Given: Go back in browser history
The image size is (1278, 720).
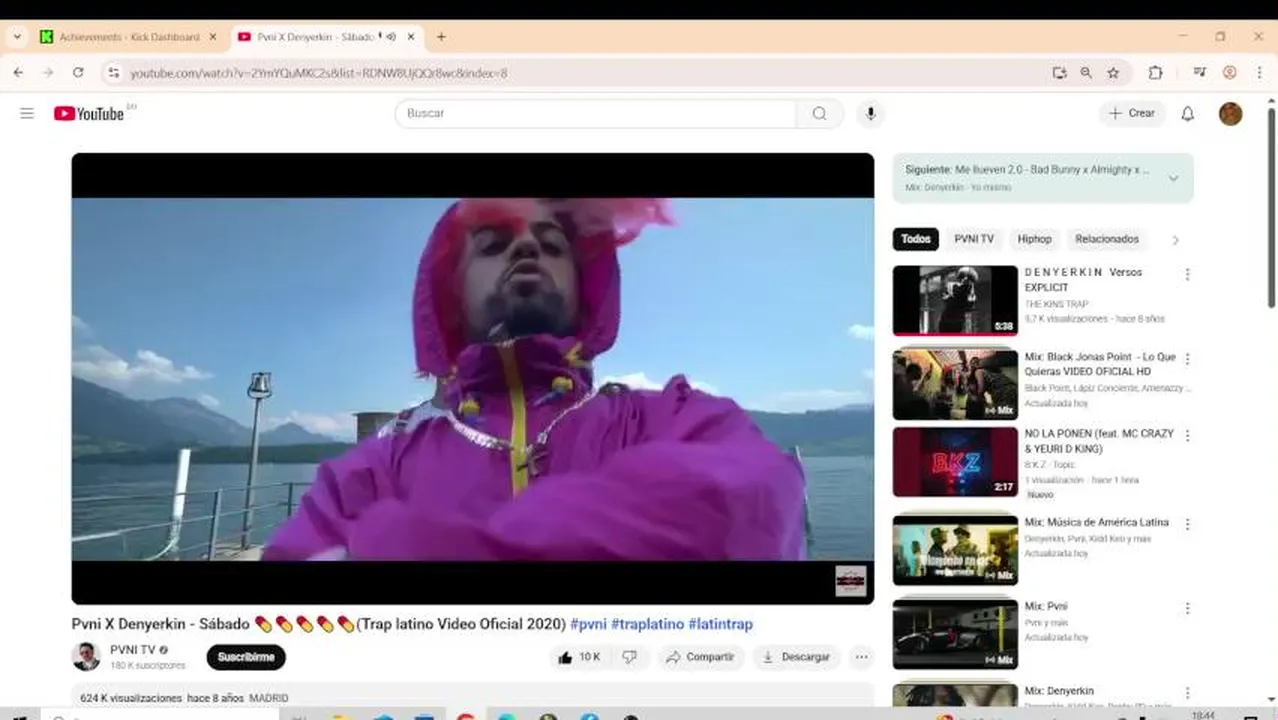Looking at the screenshot, I should [18, 72].
